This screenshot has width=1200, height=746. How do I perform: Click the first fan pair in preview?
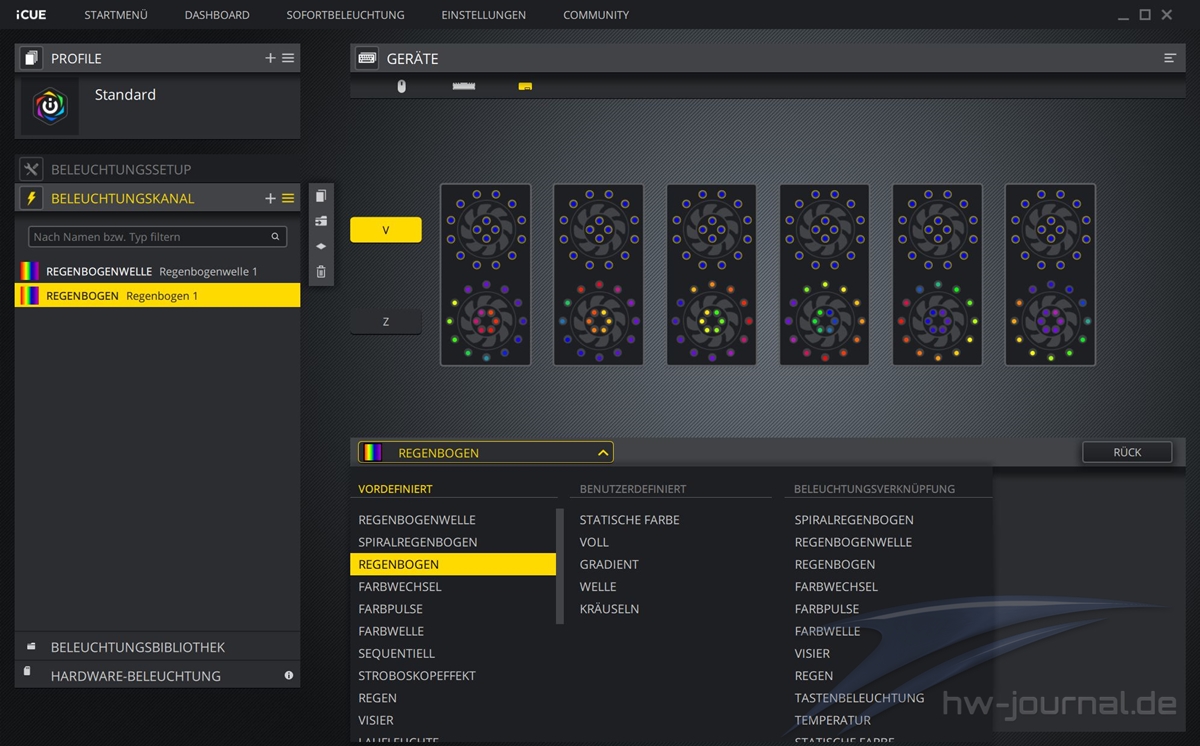[x=485, y=275]
